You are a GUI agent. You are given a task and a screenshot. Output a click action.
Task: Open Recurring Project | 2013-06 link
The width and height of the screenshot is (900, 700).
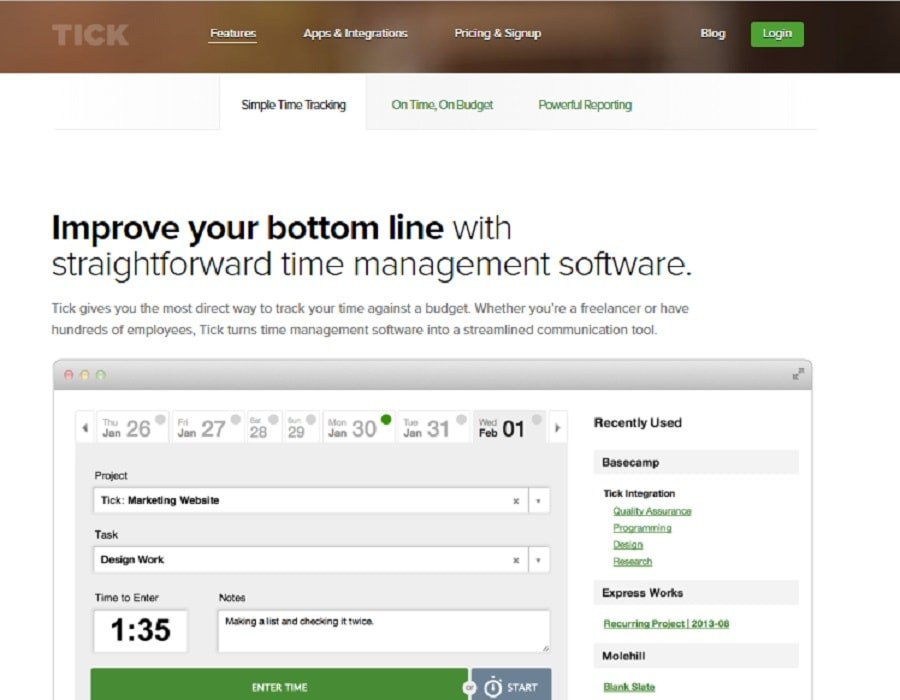click(666, 623)
